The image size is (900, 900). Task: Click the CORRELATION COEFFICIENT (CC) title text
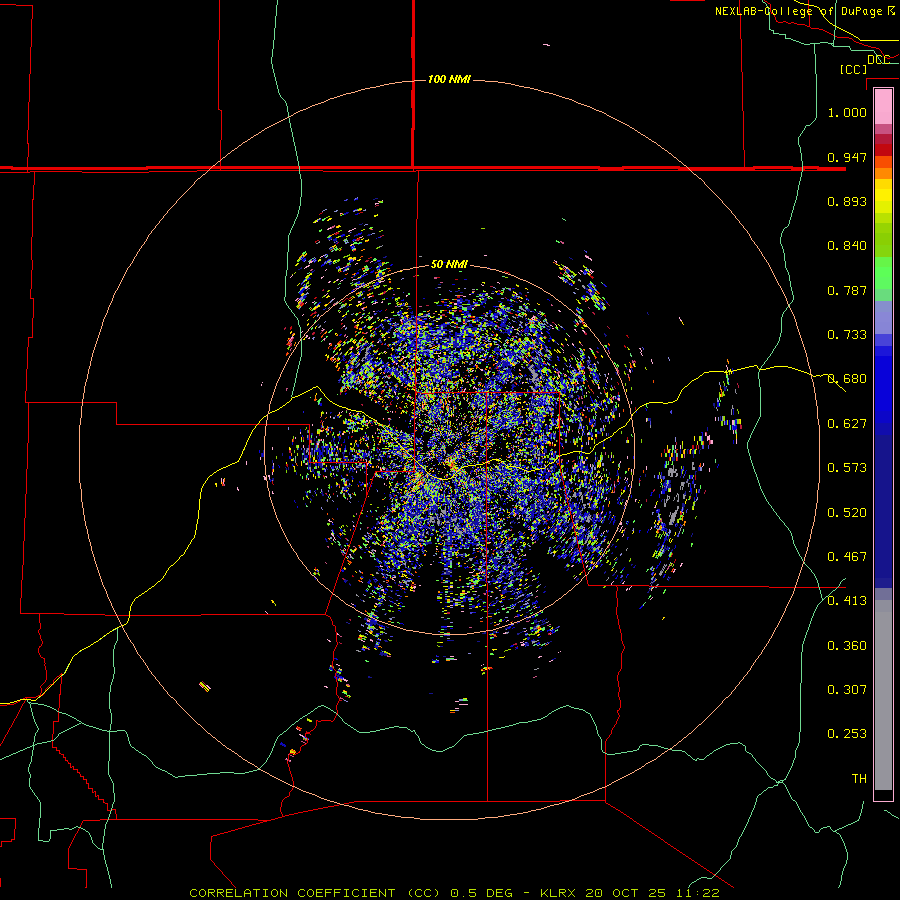pos(315,893)
